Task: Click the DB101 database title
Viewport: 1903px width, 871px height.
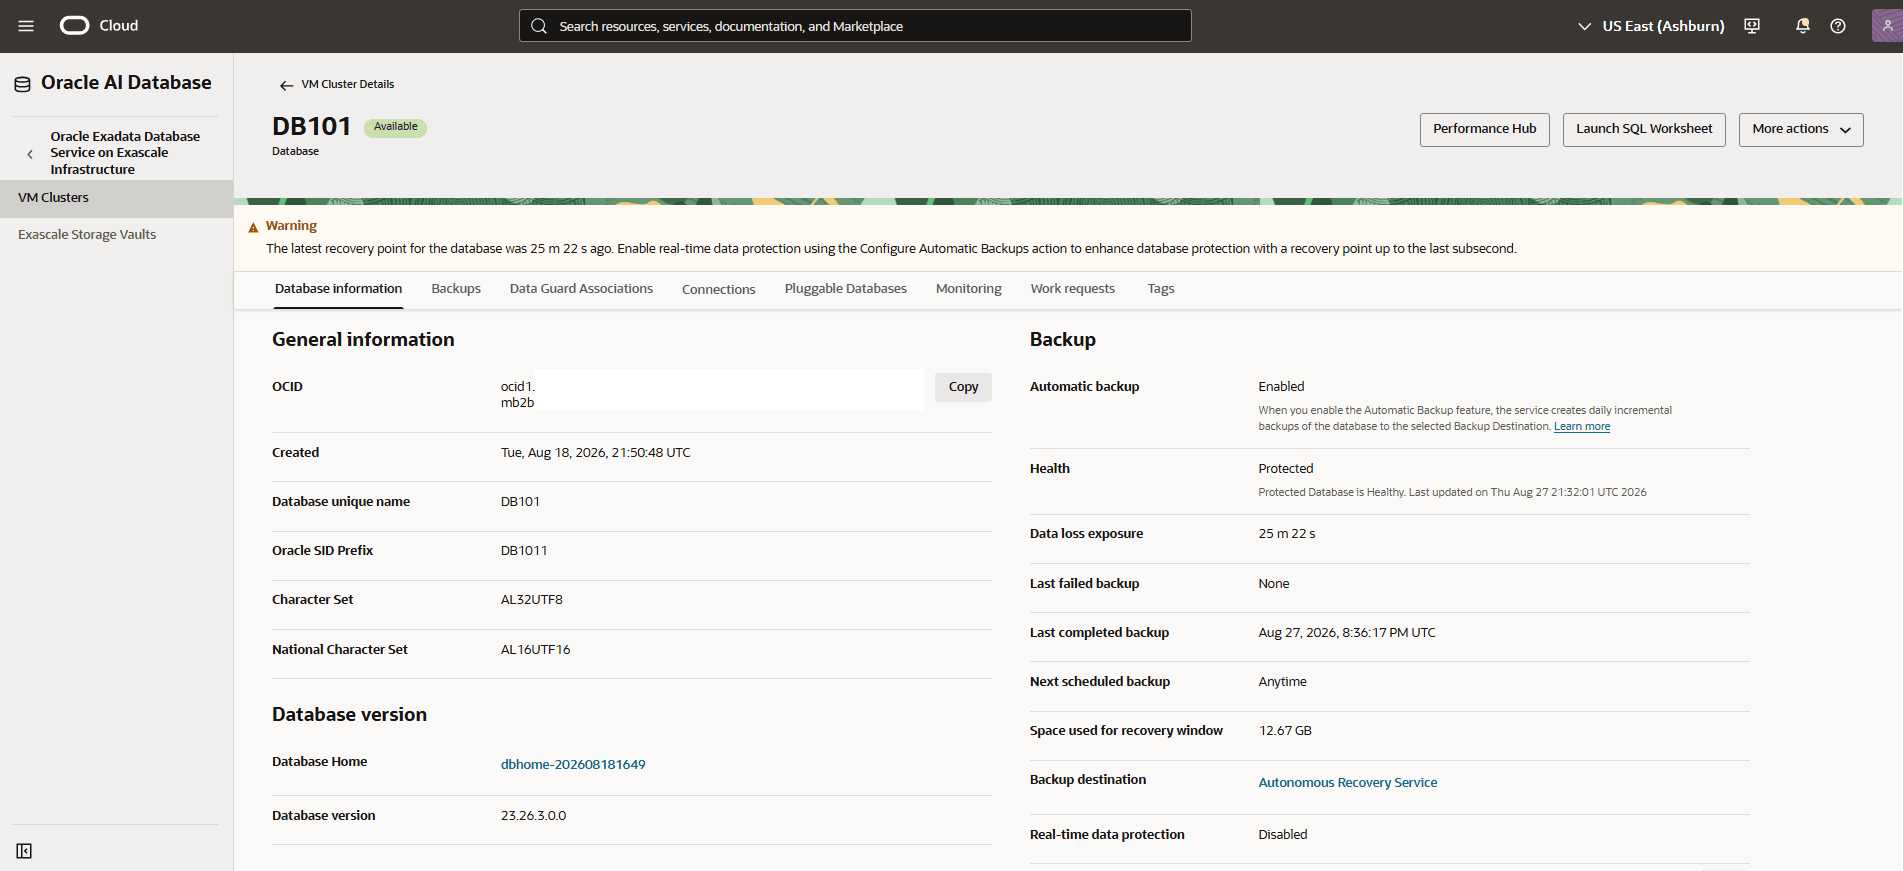Action: coord(311,126)
